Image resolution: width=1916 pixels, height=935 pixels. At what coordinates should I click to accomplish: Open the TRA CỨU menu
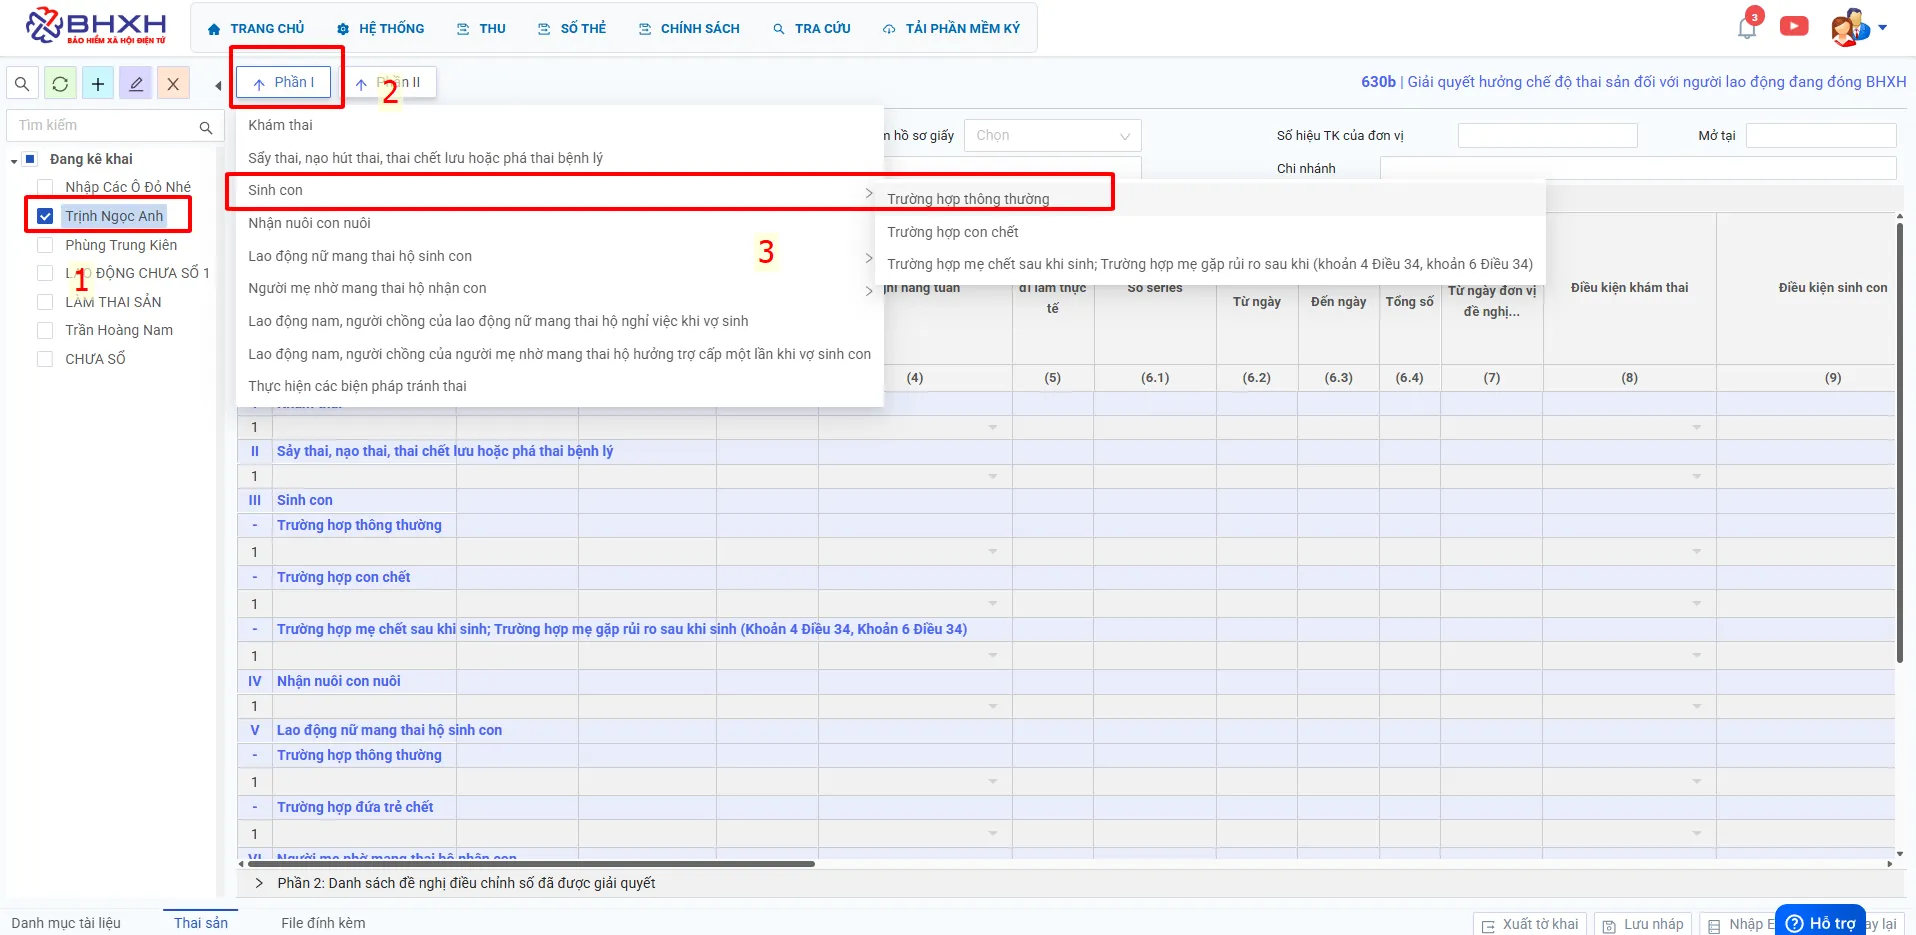pyautogui.click(x=812, y=29)
